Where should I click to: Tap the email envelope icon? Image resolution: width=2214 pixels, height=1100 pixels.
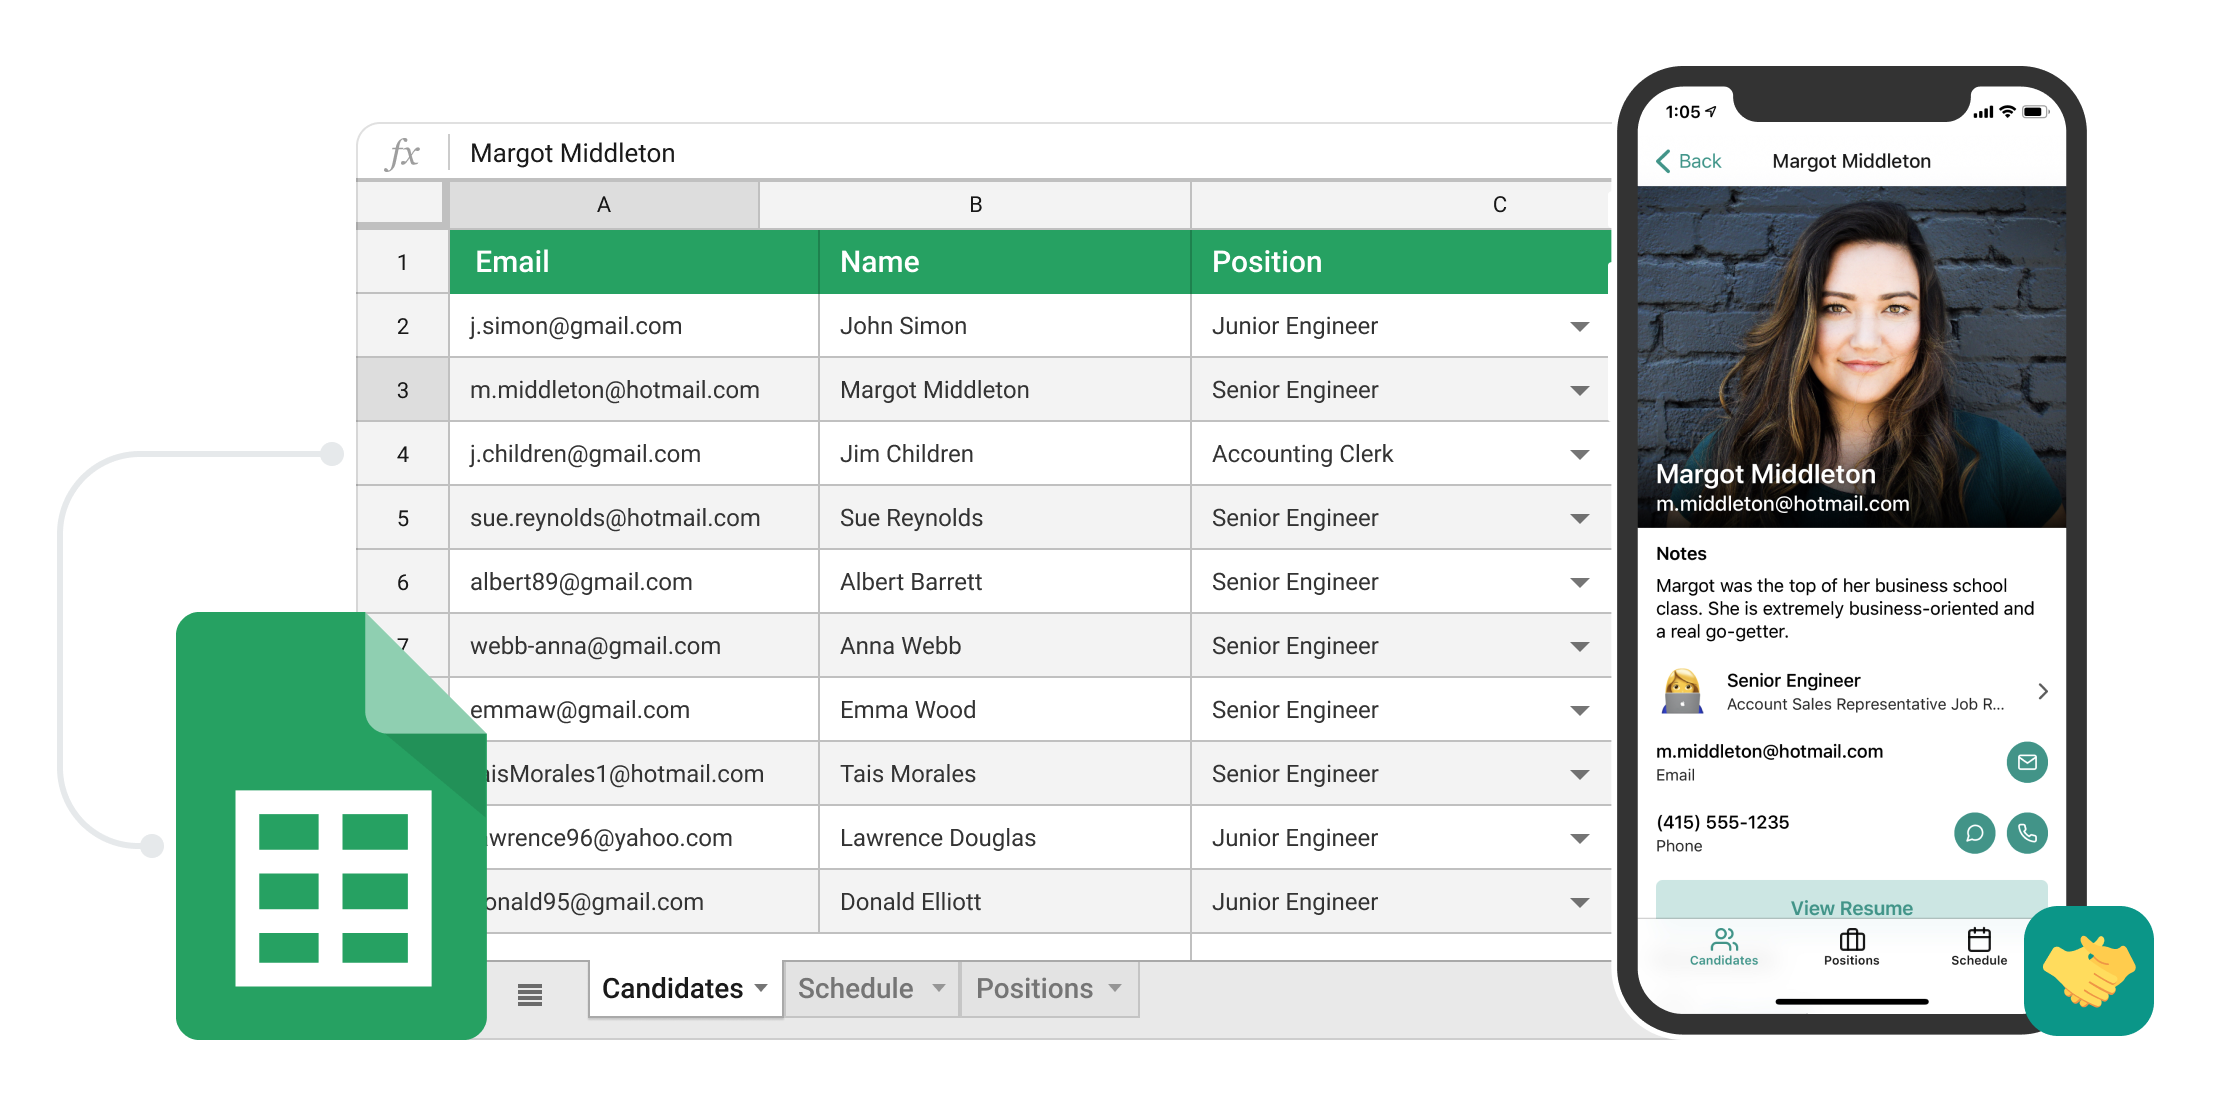point(2026,762)
